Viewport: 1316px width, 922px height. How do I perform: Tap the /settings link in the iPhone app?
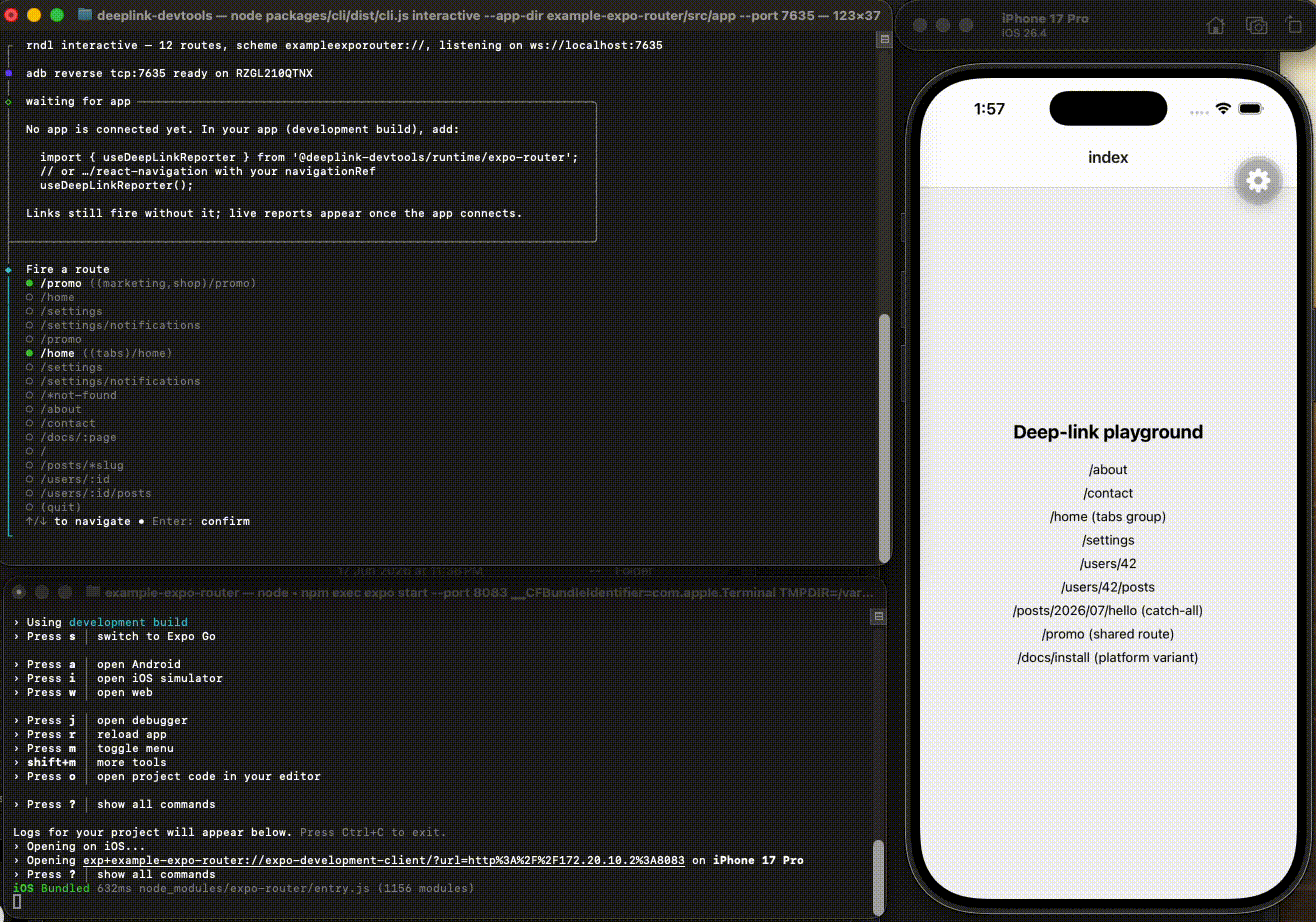(1108, 540)
